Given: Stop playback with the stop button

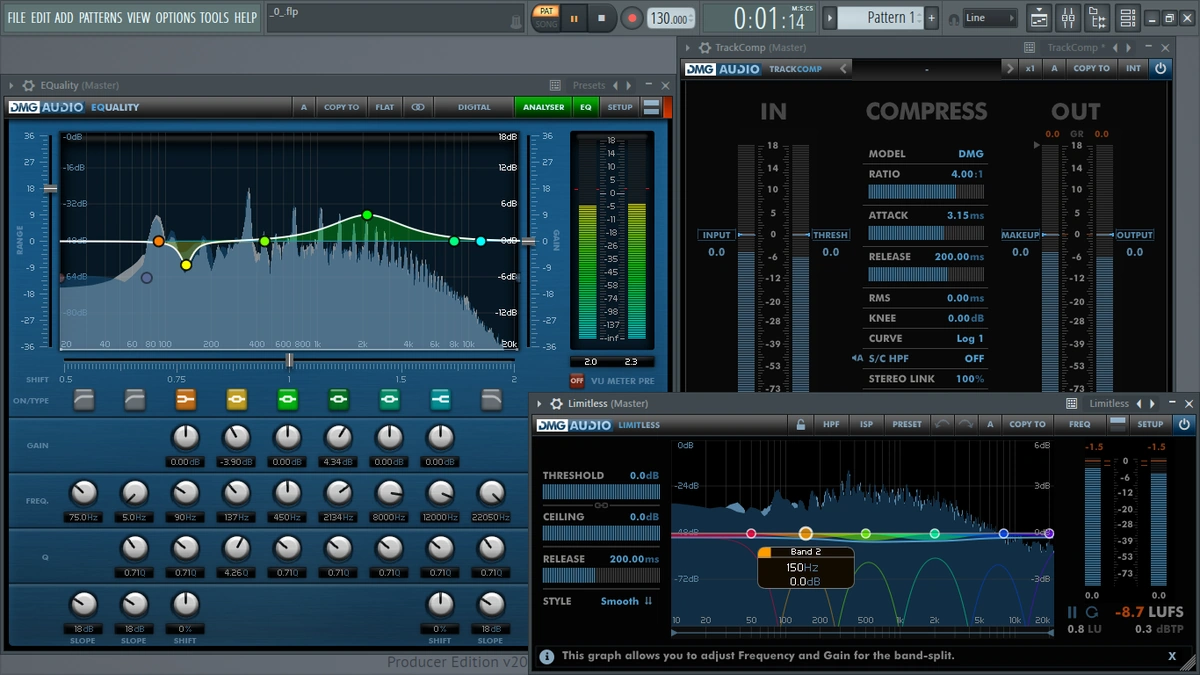Looking at the screenshot, I should [601, 18].
